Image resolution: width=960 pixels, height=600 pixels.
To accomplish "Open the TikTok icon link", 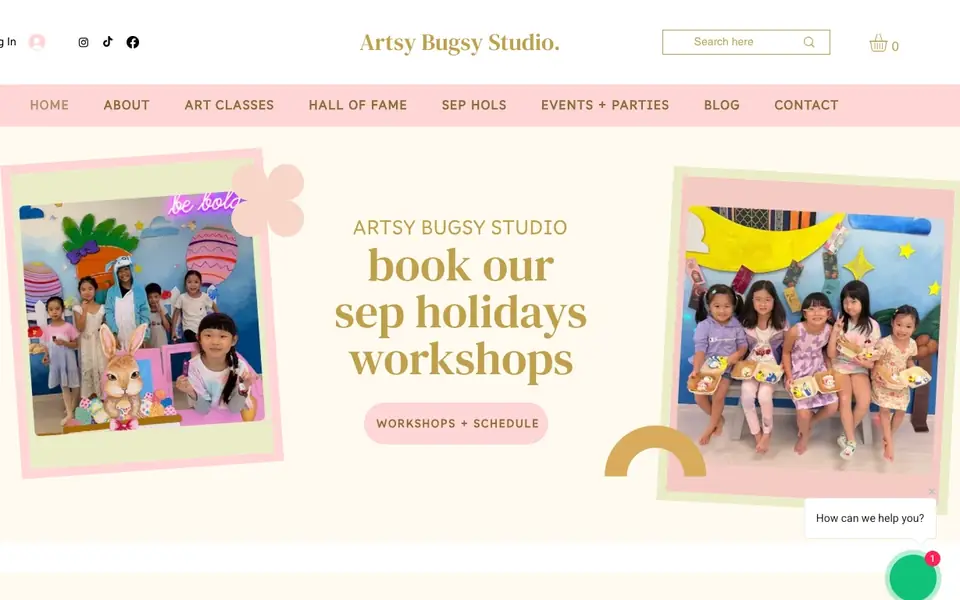I will coord(108,42).
